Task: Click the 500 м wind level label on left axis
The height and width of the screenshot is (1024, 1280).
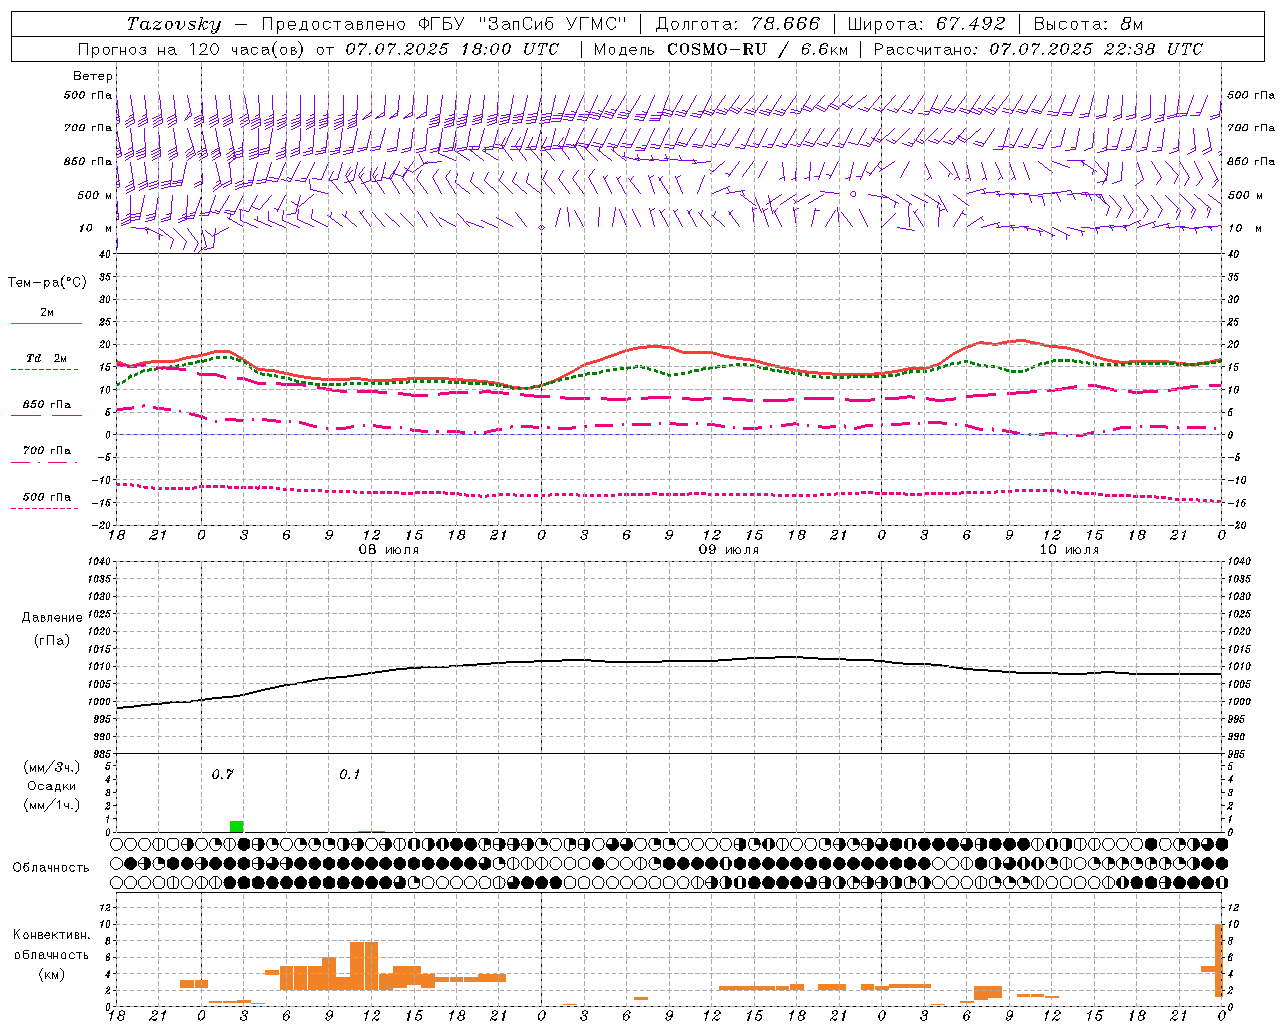Action: tap(95, 195)
